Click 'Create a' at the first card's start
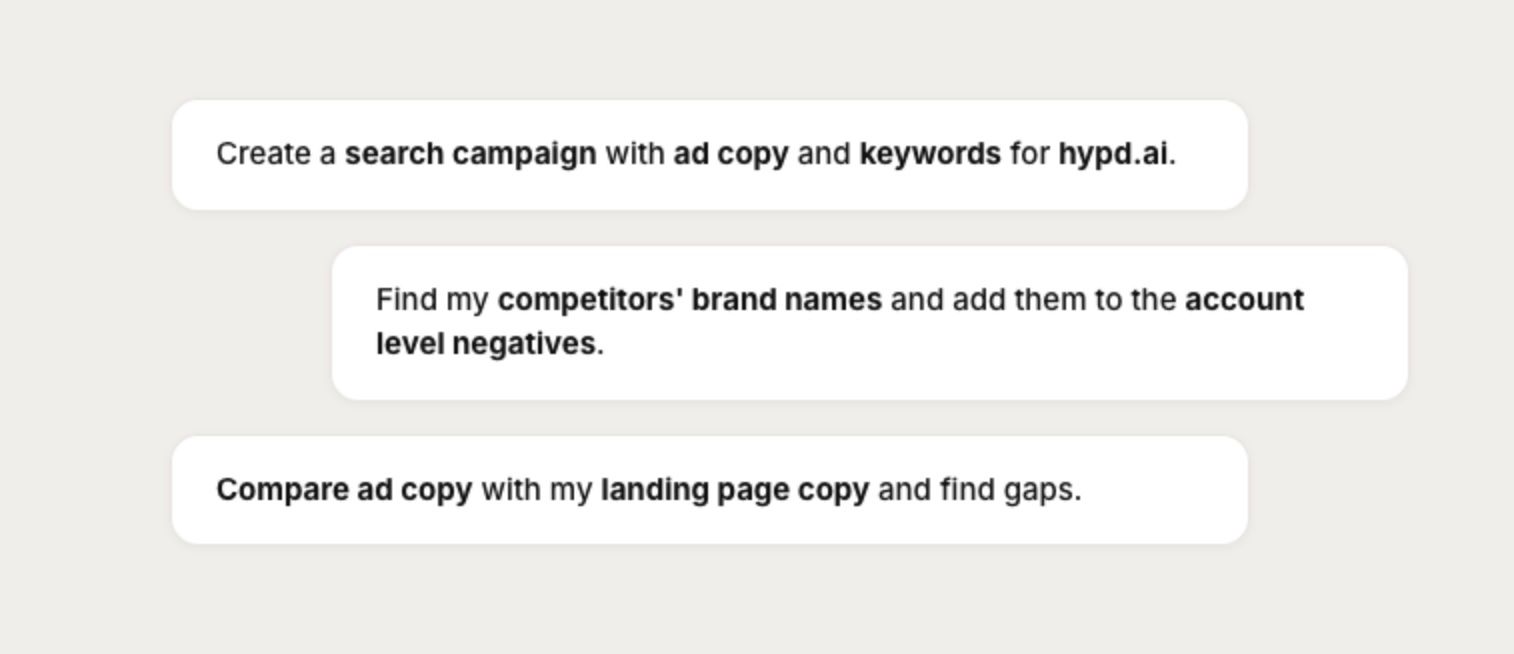 [x=276, y=154]
